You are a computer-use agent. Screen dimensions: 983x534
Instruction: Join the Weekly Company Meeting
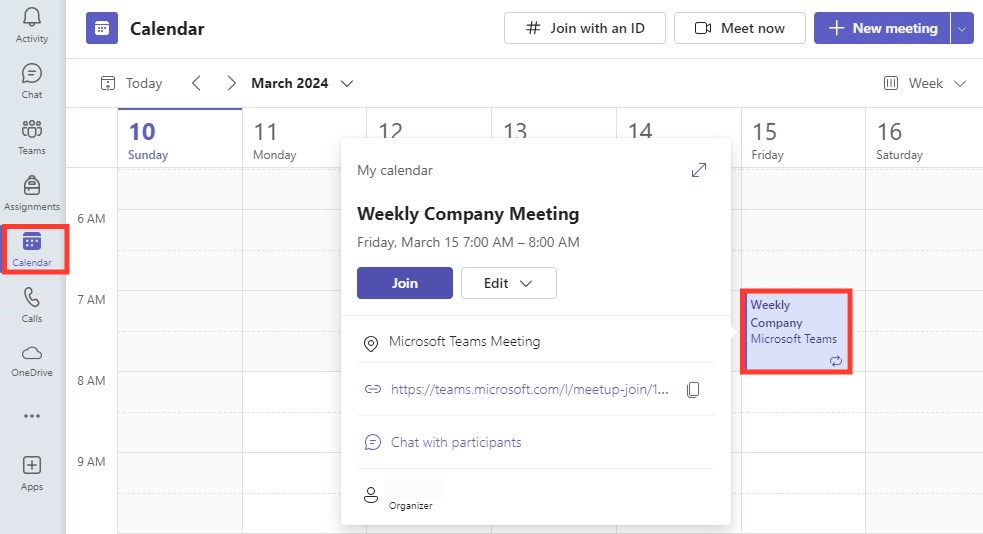(x=405, y=283)
